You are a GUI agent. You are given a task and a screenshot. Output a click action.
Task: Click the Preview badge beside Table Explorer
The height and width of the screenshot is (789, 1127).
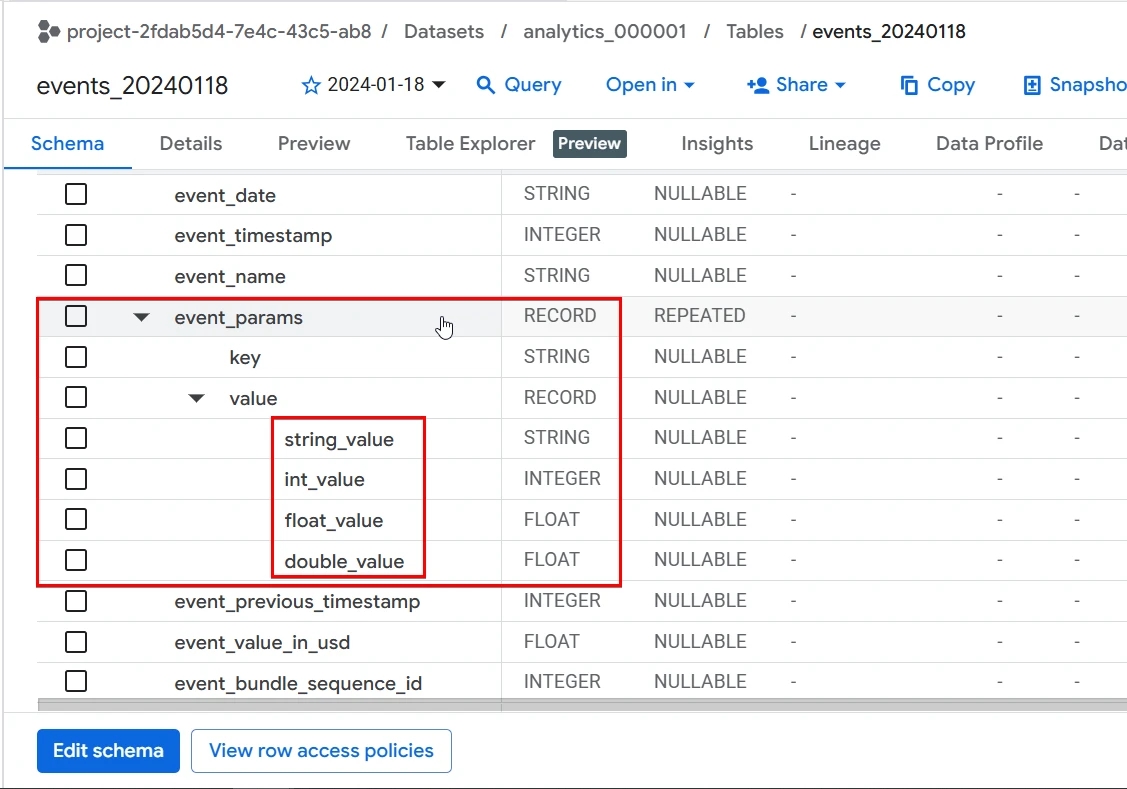589,144
